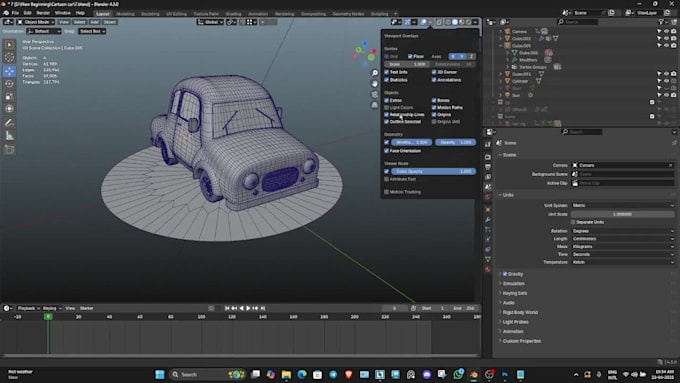Open the Edit menu
Image resolution: width=680 pixels, height=383 pixels.
[x=27, y=13]
